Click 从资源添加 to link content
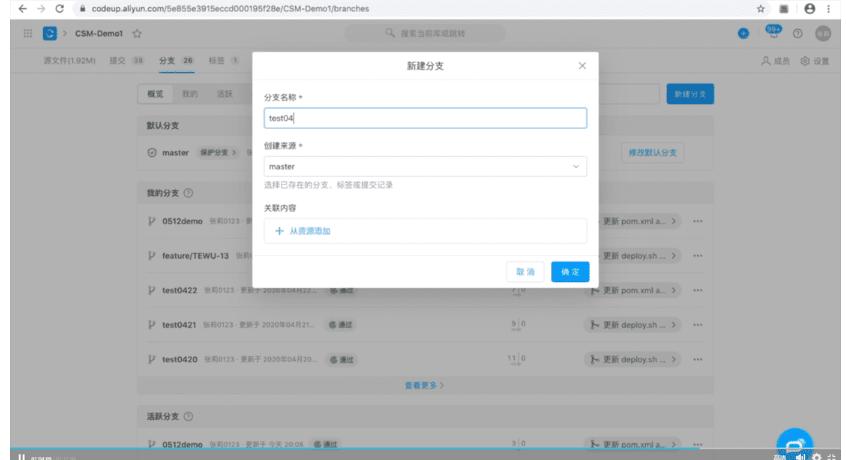The image size is (846, 460). click(303, 231)
